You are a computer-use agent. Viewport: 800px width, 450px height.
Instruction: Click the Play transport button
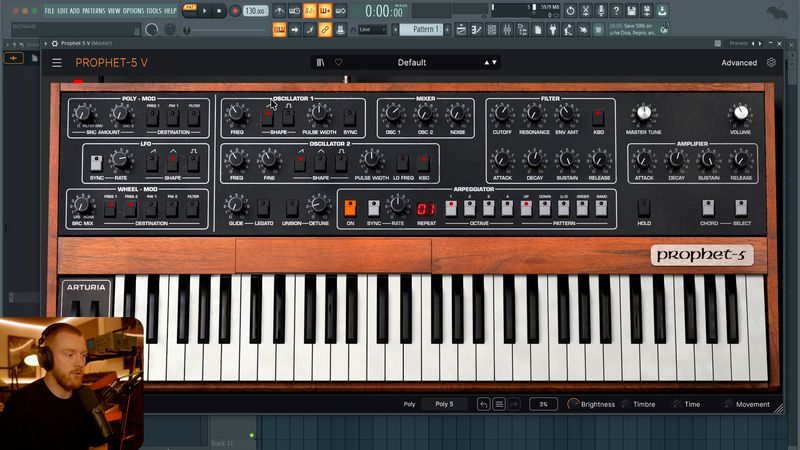point(205,11)
